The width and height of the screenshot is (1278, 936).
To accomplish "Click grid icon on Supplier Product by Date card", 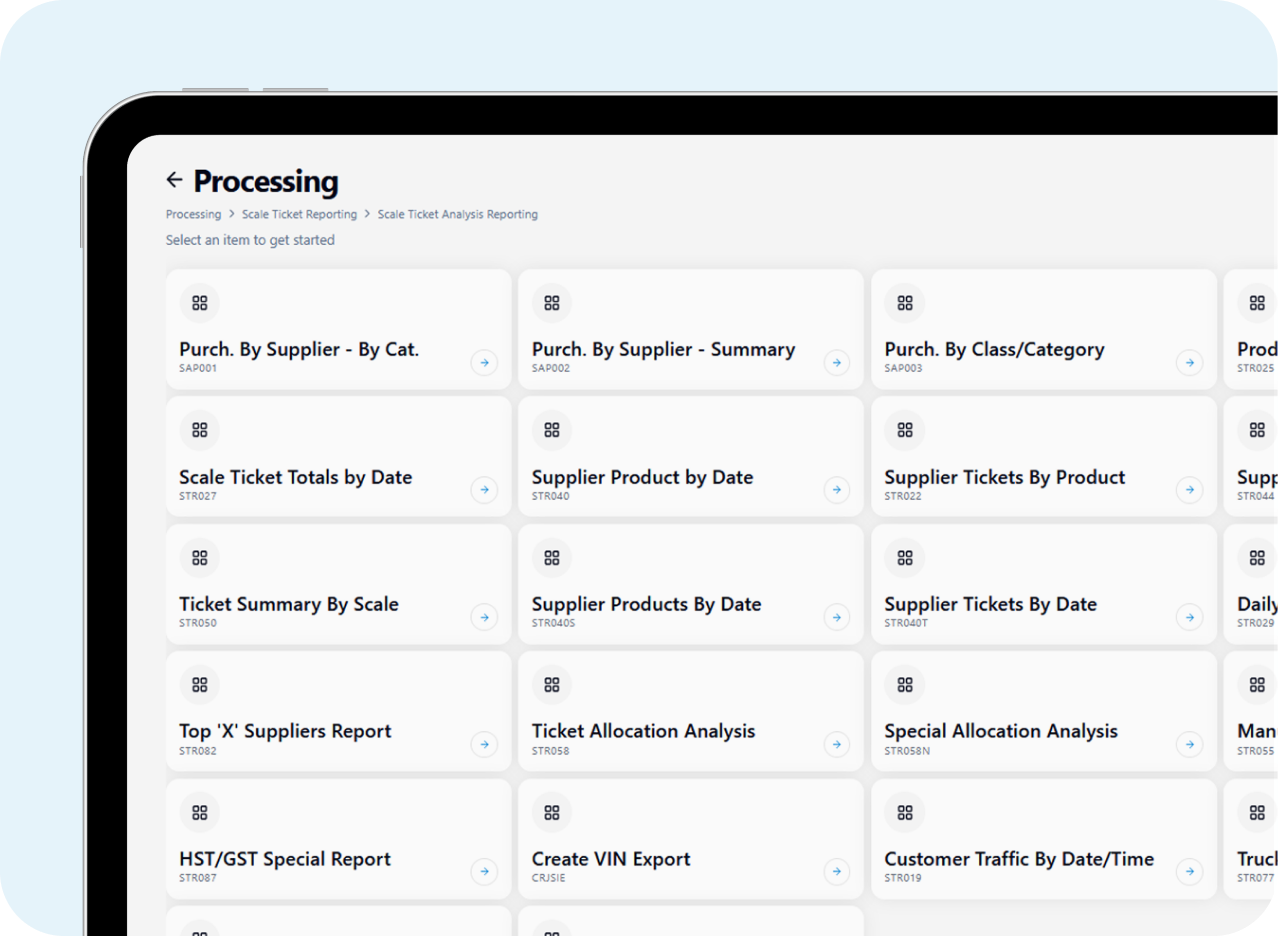I will tap(552, 430).
